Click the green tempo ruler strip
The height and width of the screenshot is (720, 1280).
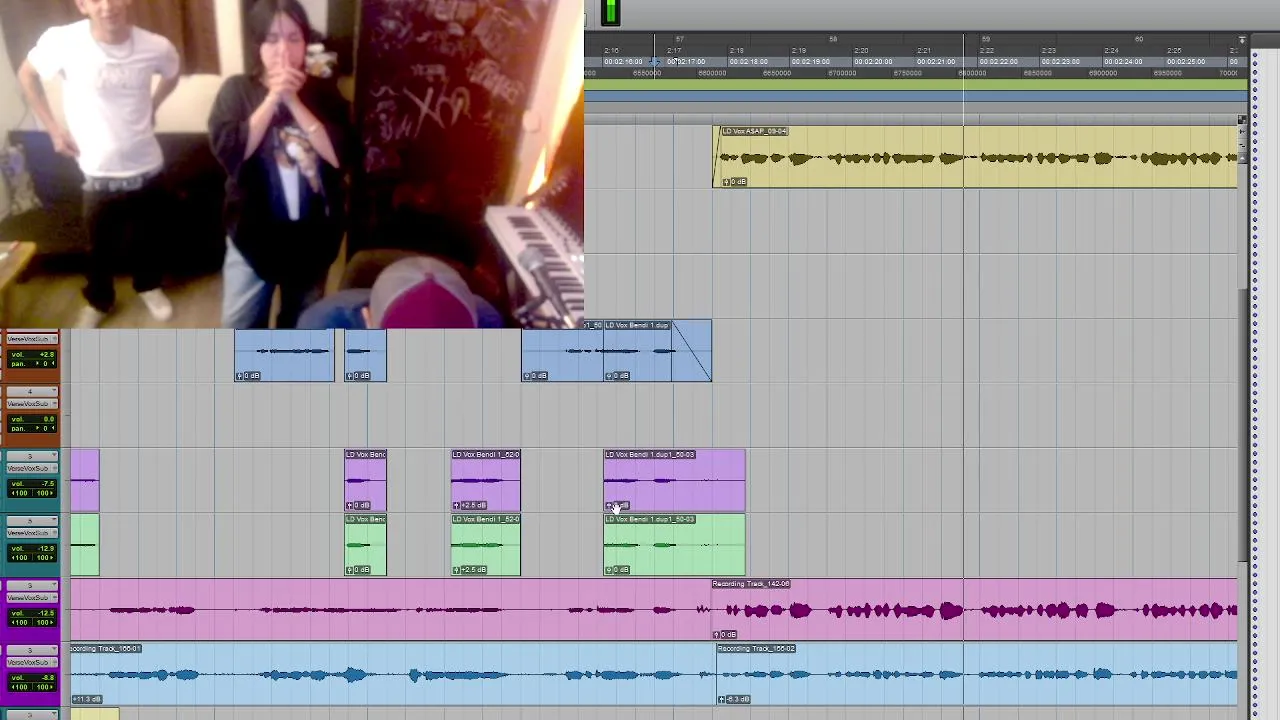(x=916, y=87)
